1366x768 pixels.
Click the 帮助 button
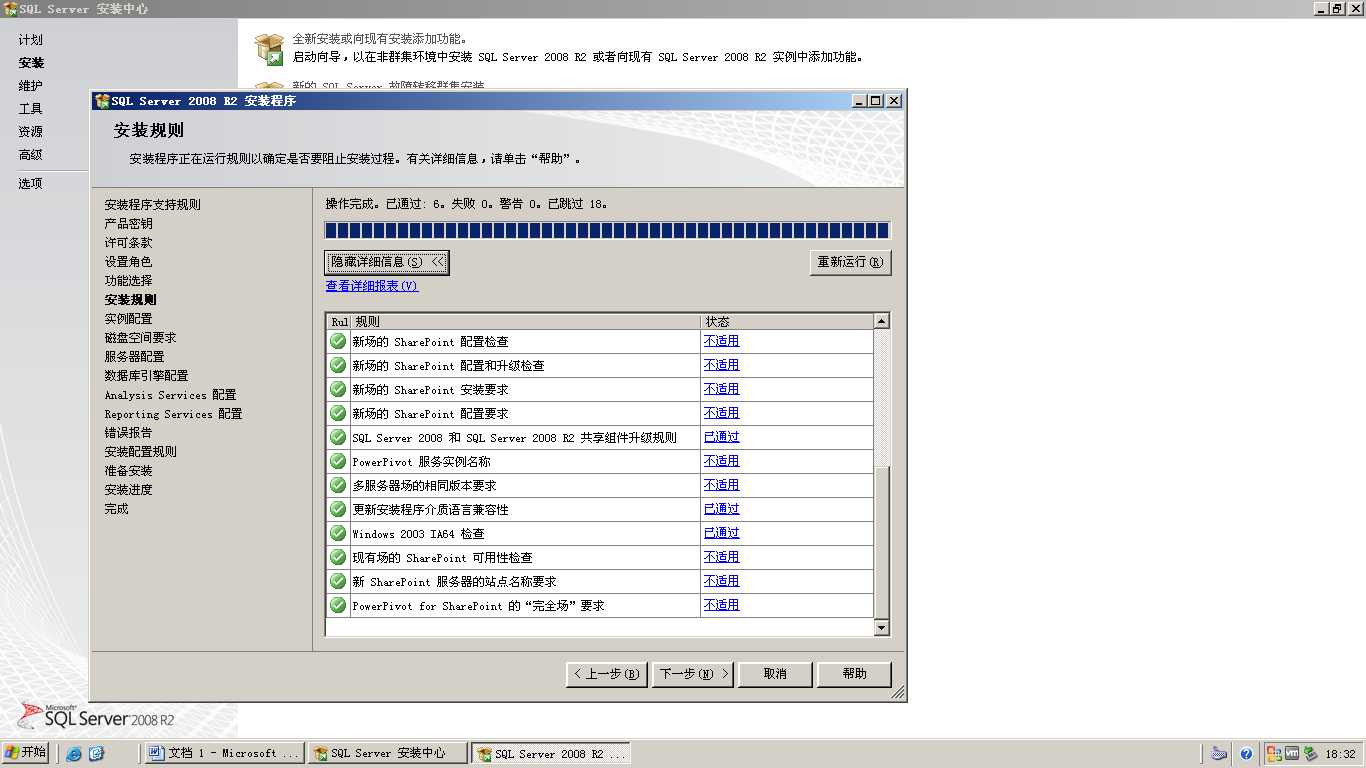click(x=854, y=674)
